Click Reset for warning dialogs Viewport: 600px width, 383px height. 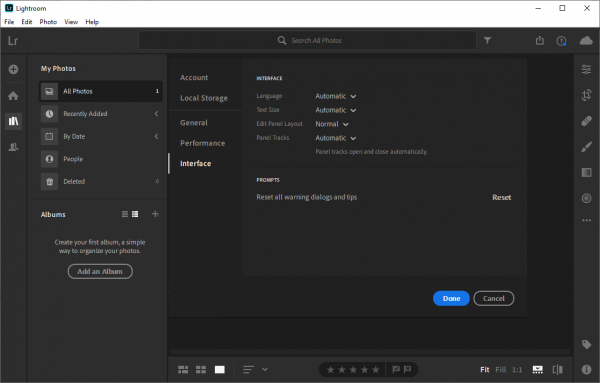click(502, 197)
